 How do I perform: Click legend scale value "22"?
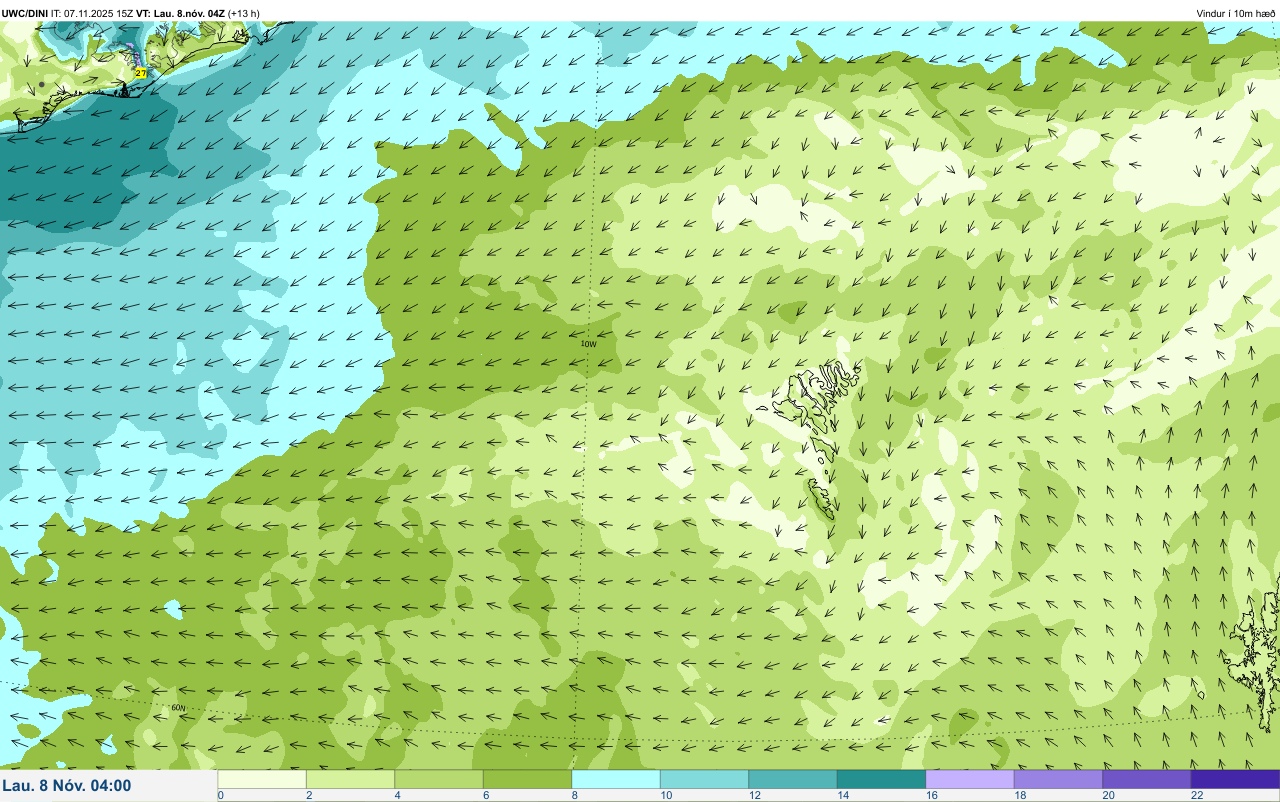(1195, 795)
